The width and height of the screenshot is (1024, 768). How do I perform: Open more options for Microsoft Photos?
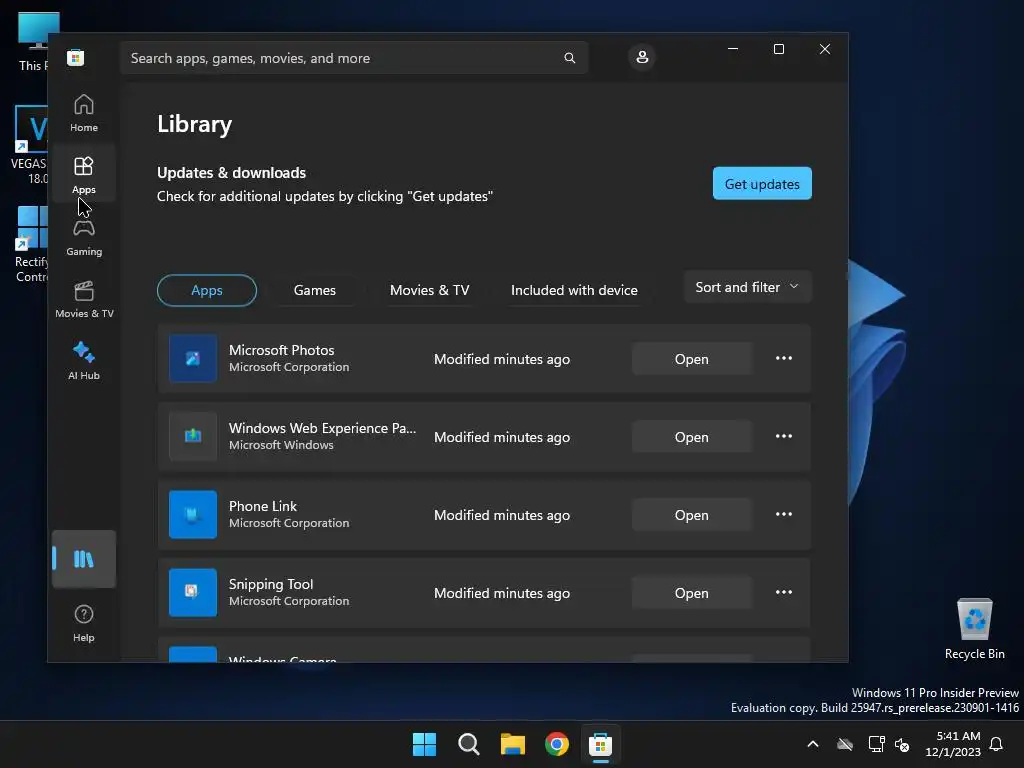(x=784, y=359)
